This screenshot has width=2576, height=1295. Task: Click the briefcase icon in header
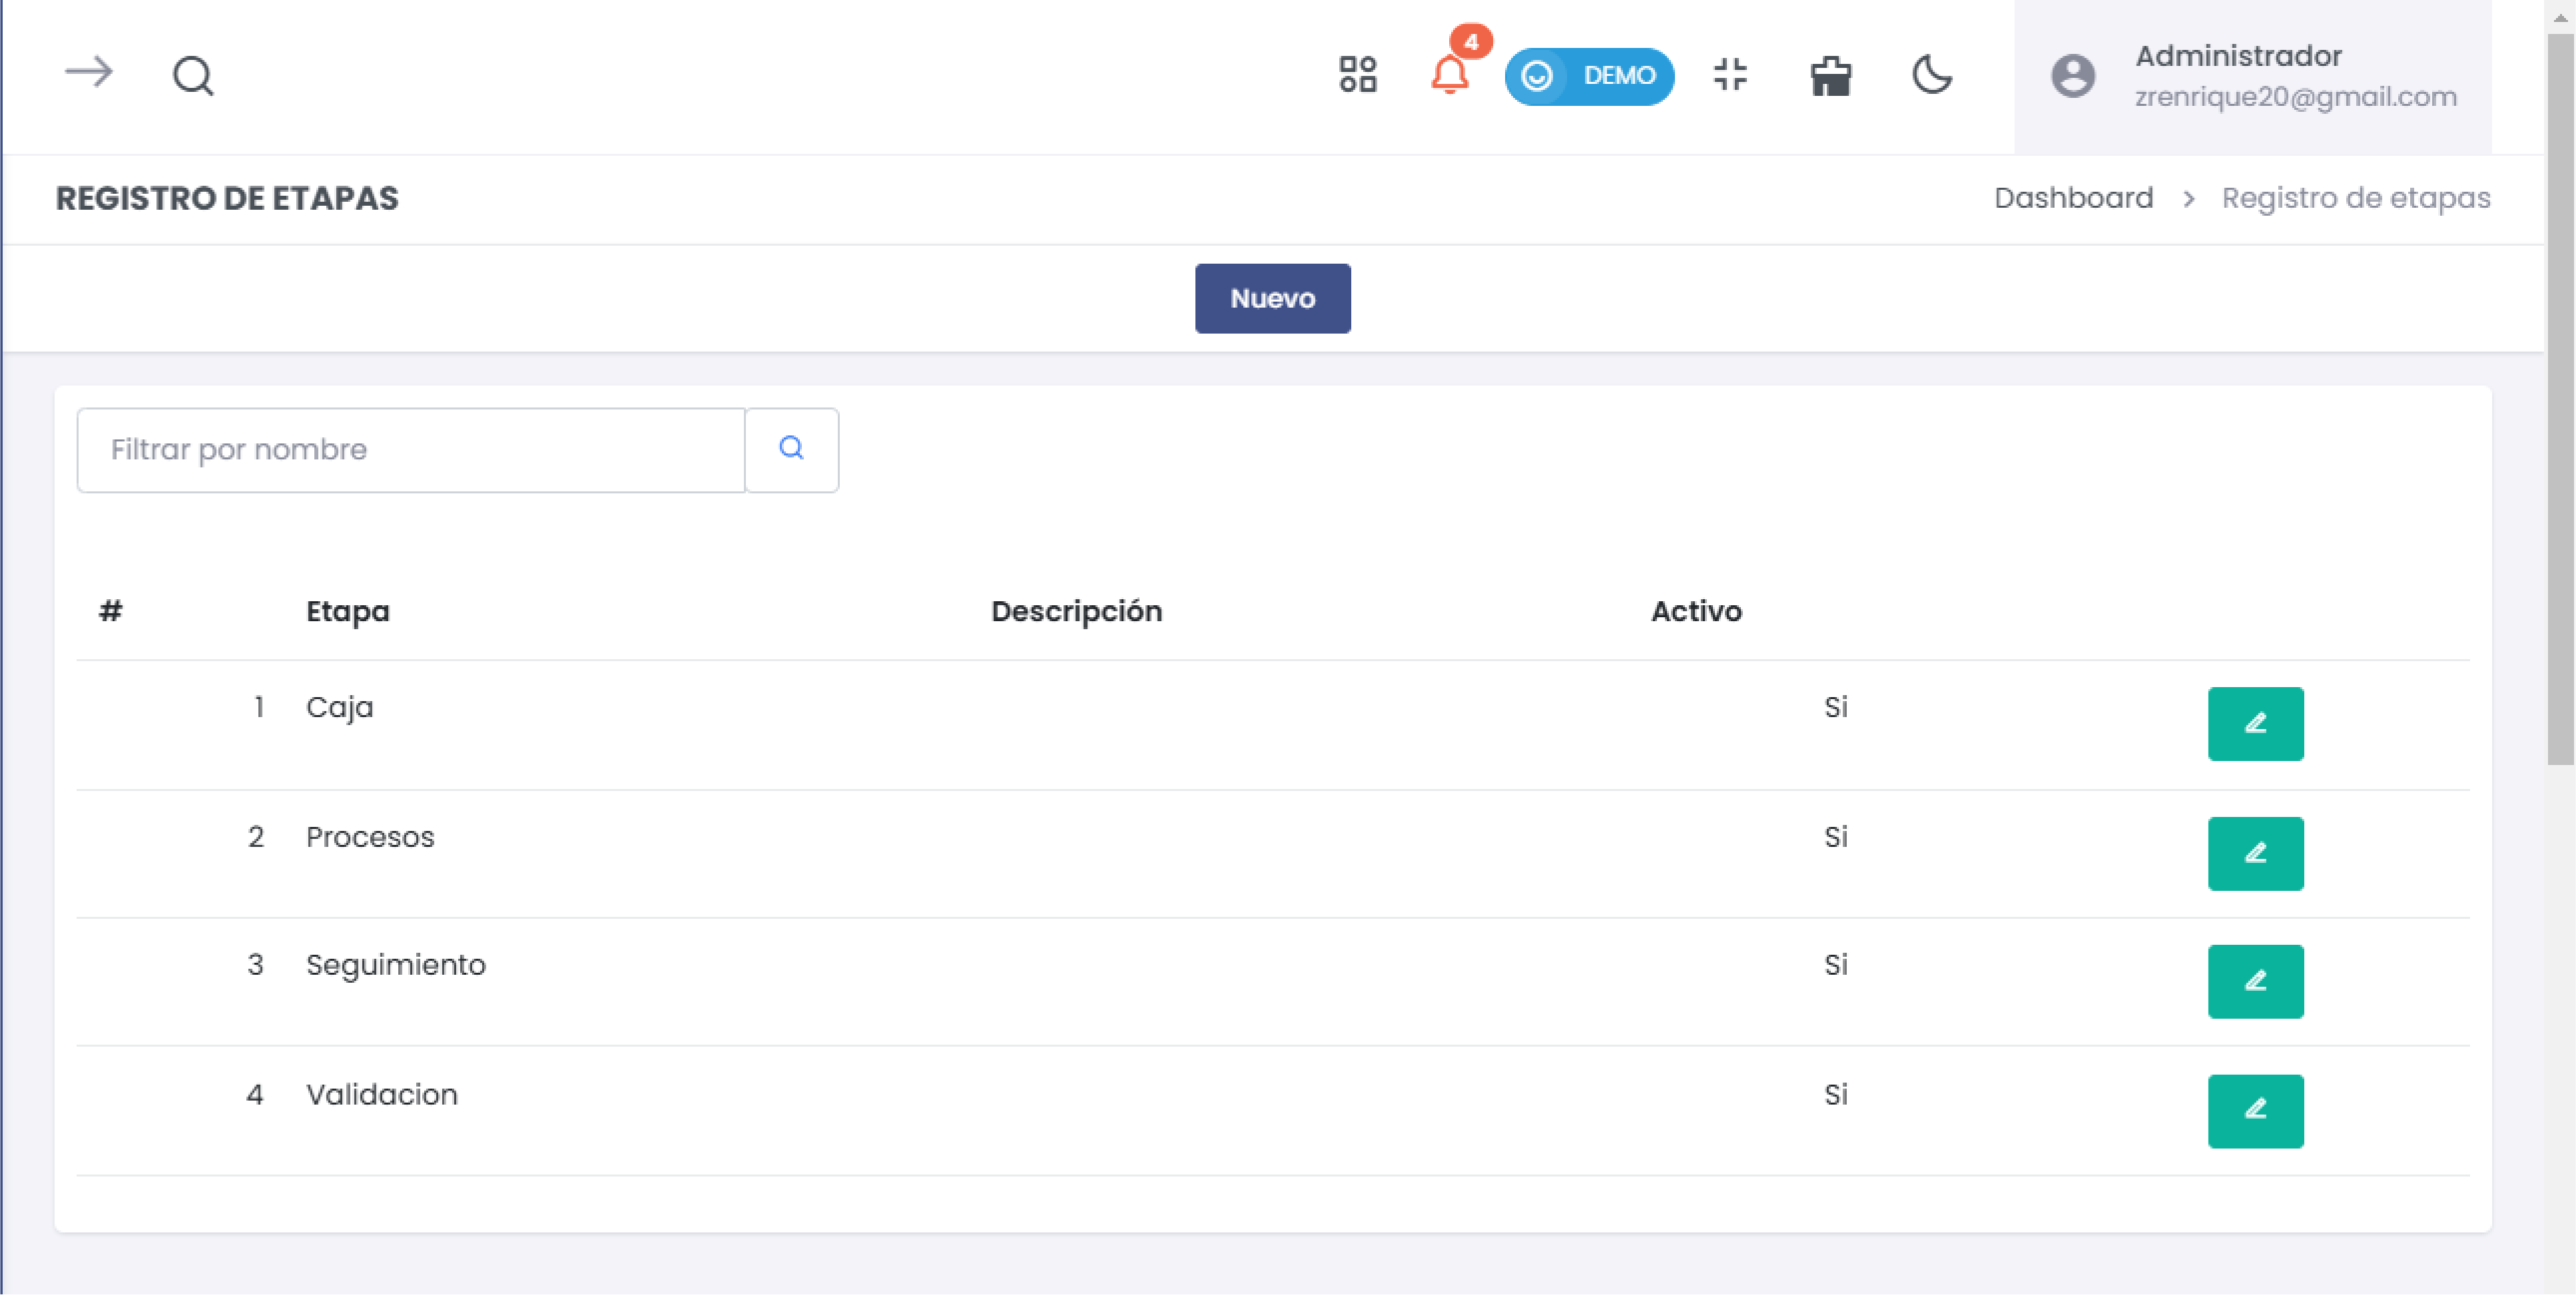click(x=1830, y=75)
